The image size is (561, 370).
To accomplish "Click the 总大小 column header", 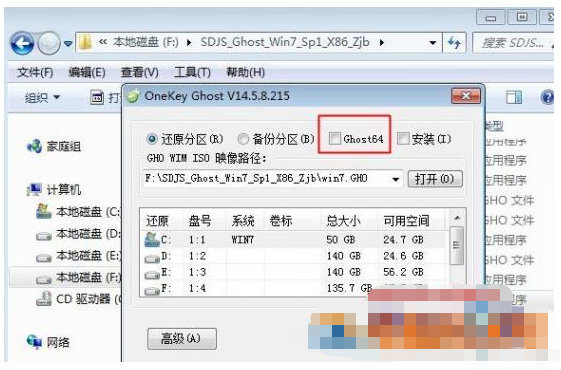I will click(343, 221).
